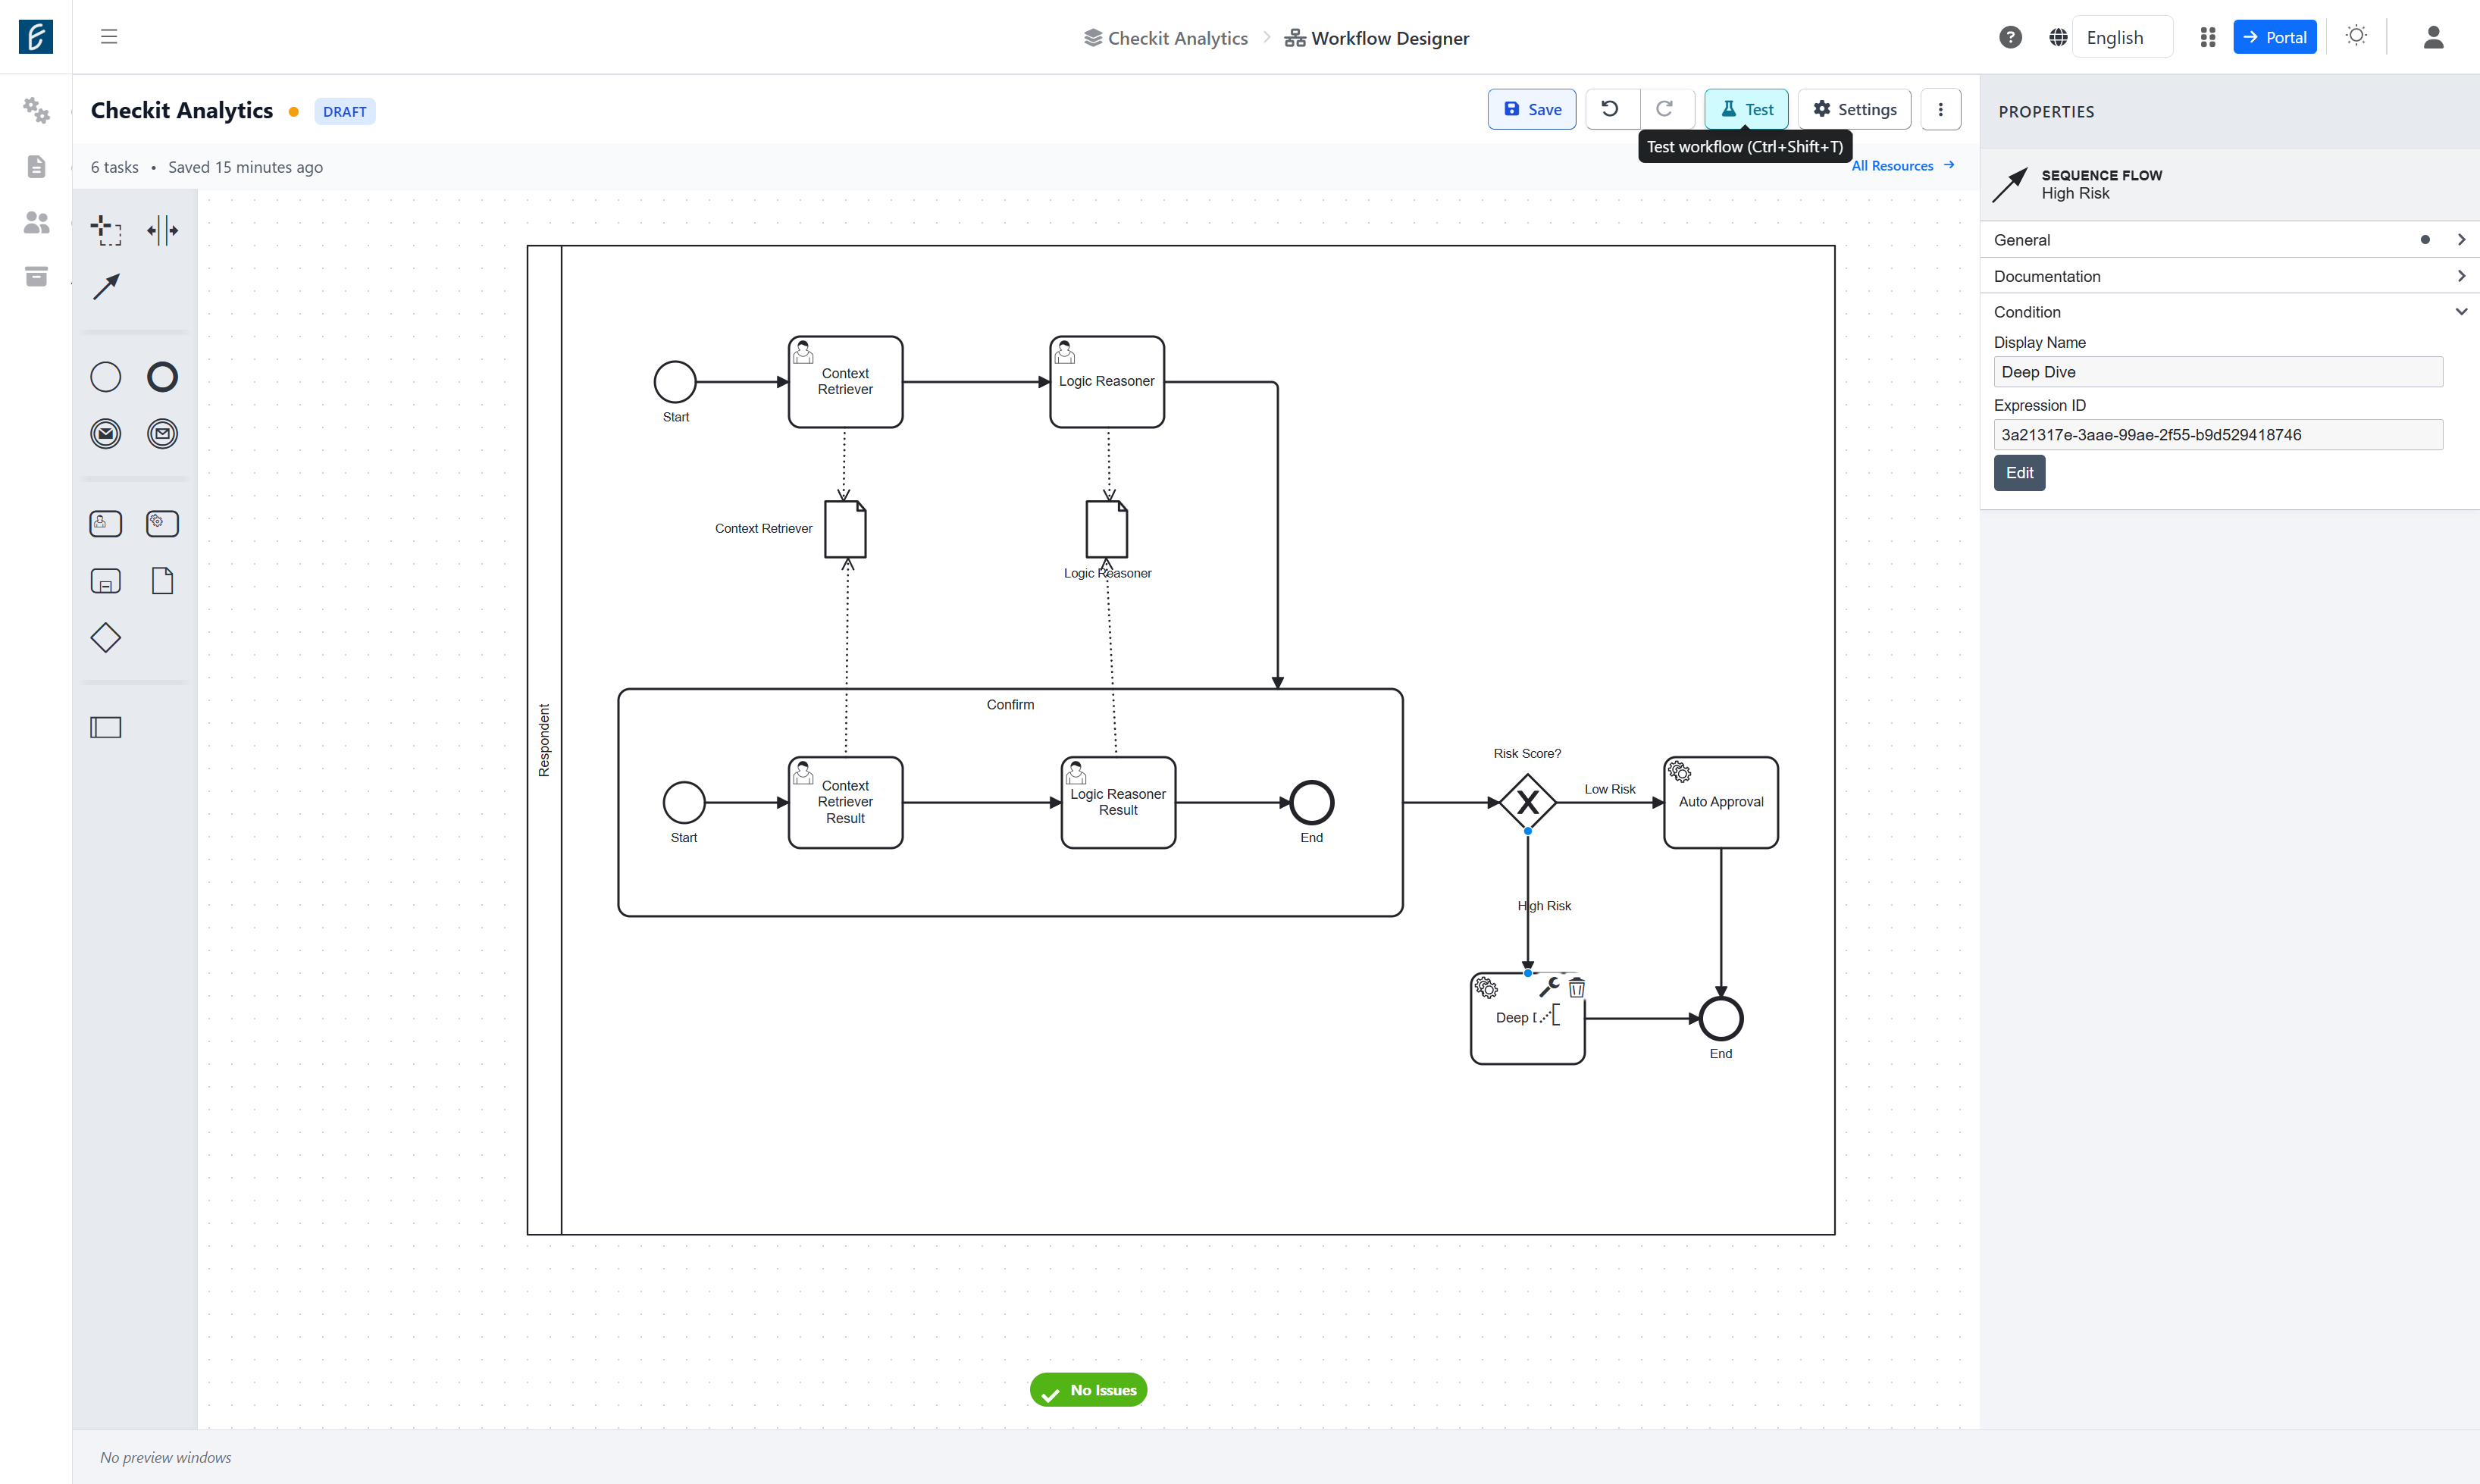2480x1484 pixels.
Task: Click the No Issues status badge
Action: pyautogui.click(x=1088, y=1390)
